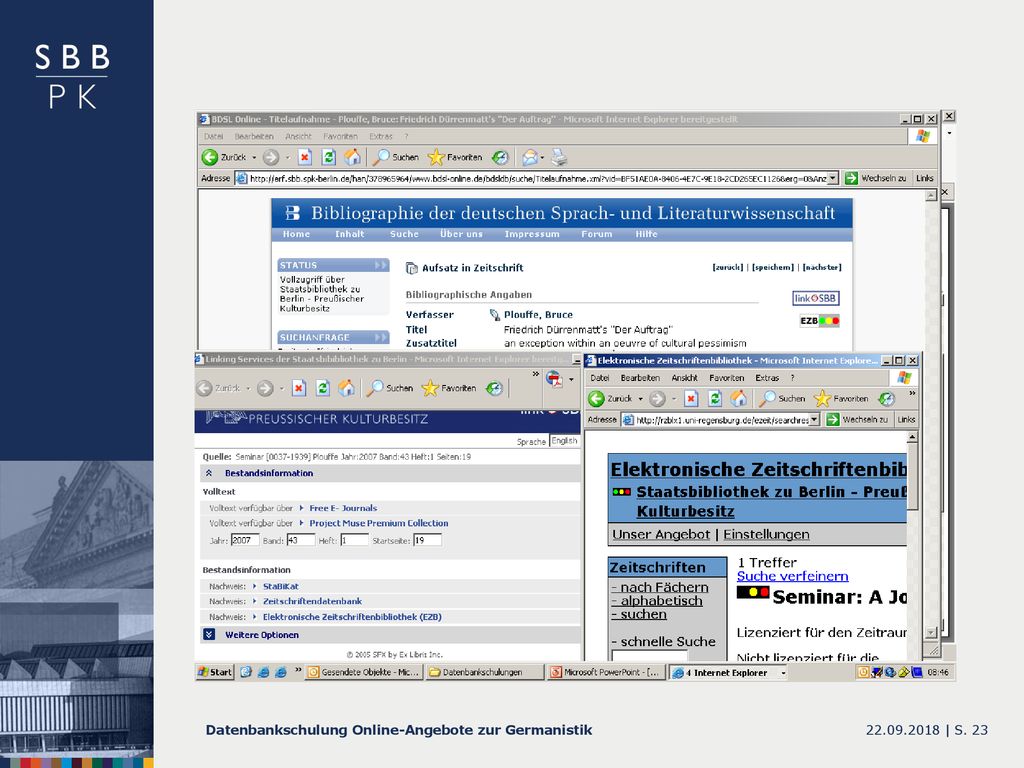Open back history dropdown in BDSL toolbar
Image resolution: width=1024 pixels, height=768 pixels.
click(254, 157)
